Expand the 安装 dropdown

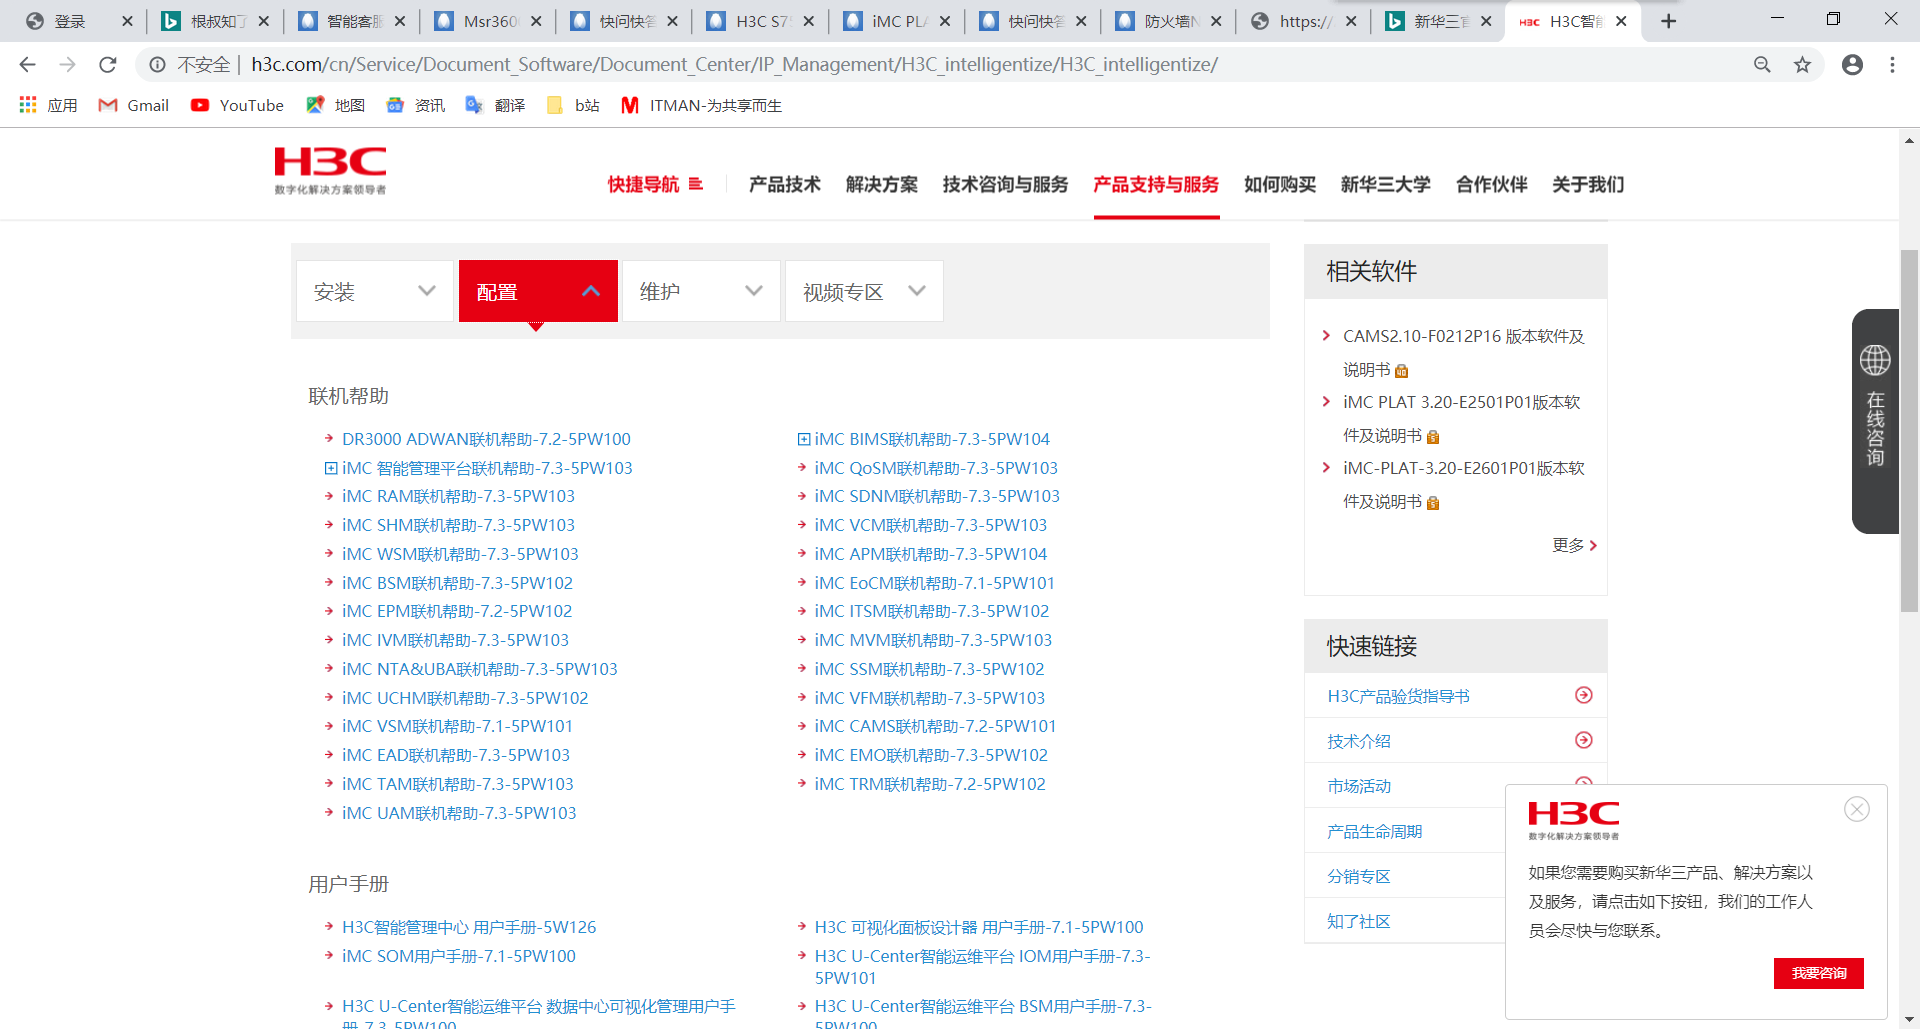click(x=375, y=291)
